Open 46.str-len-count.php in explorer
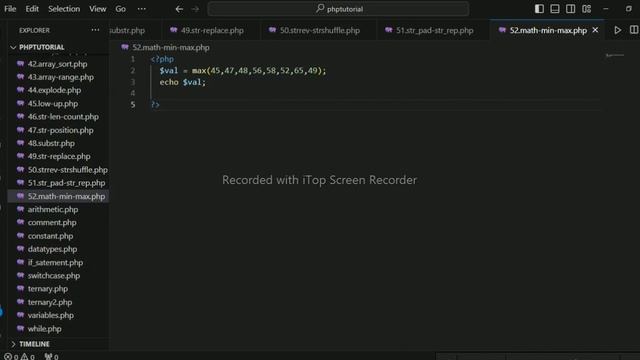The width and height of the screenshot is (640, 360). 58,117
